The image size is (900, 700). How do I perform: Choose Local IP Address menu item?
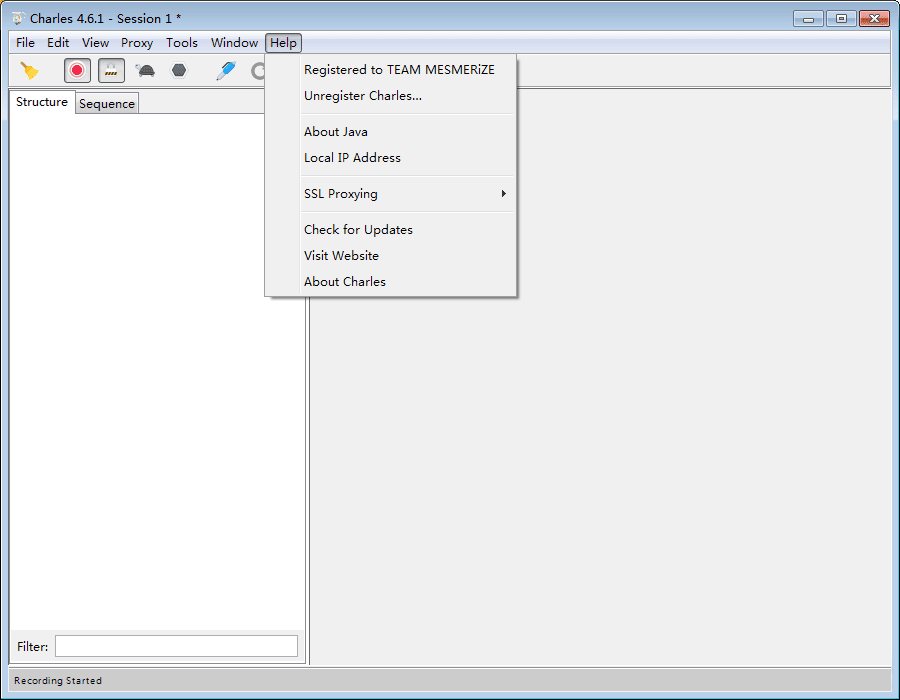[391, 158]
